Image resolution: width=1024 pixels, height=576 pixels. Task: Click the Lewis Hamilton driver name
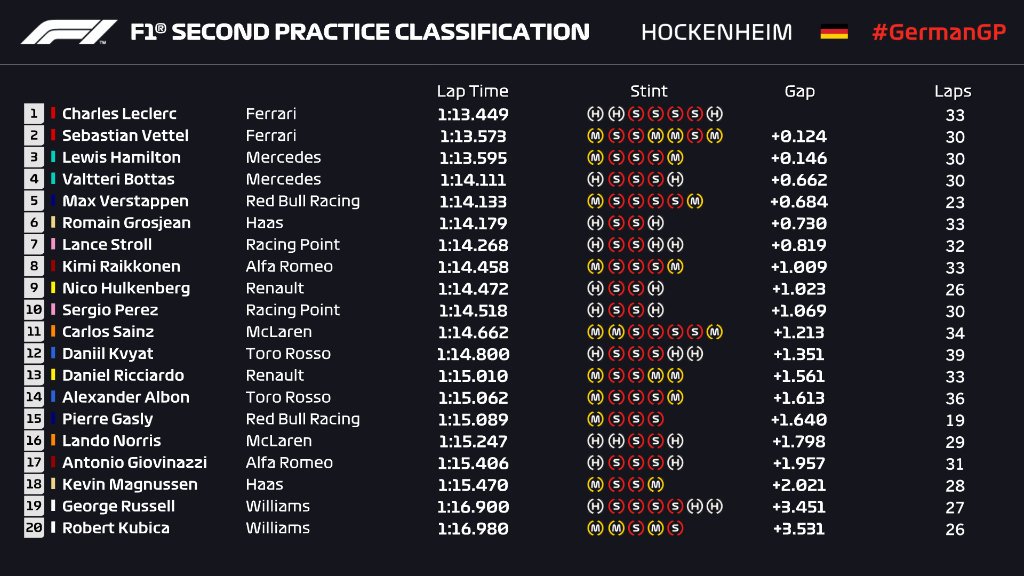[121, 158]
